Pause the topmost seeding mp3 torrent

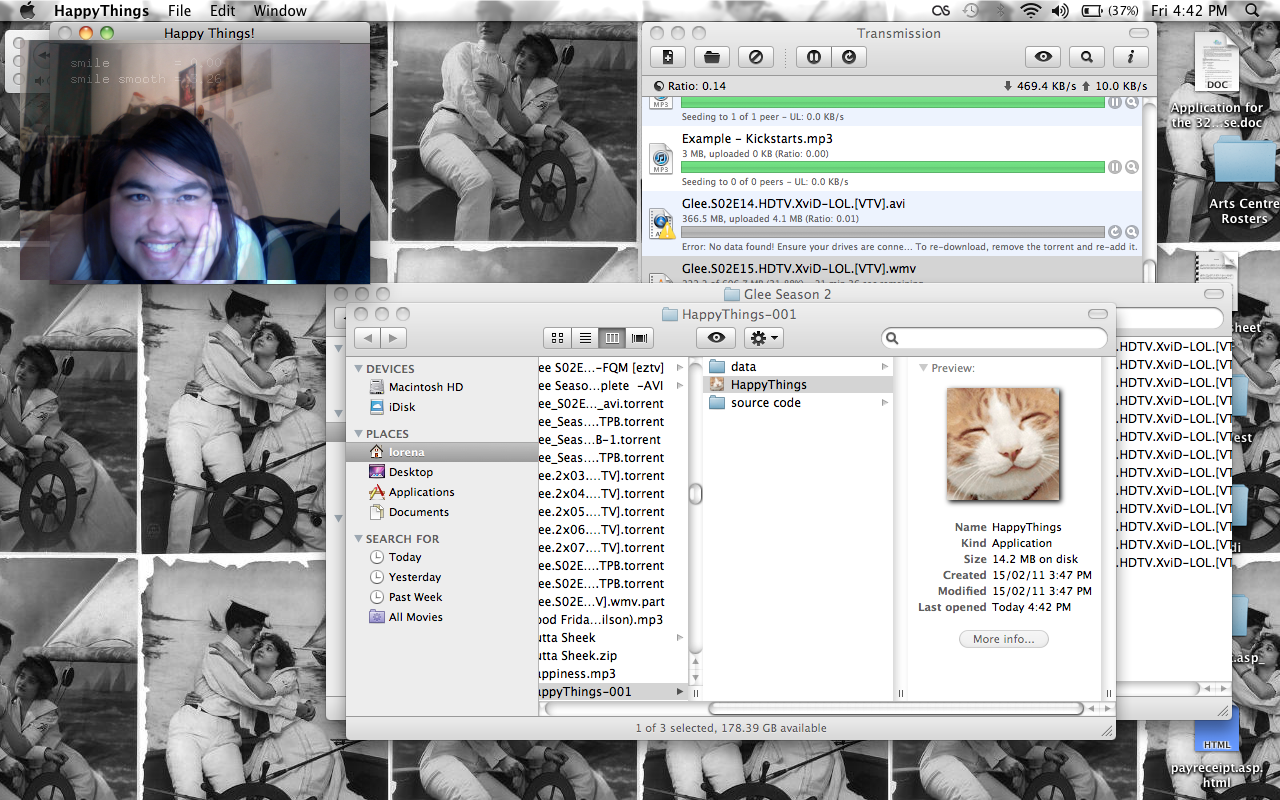click(1115, 102)
